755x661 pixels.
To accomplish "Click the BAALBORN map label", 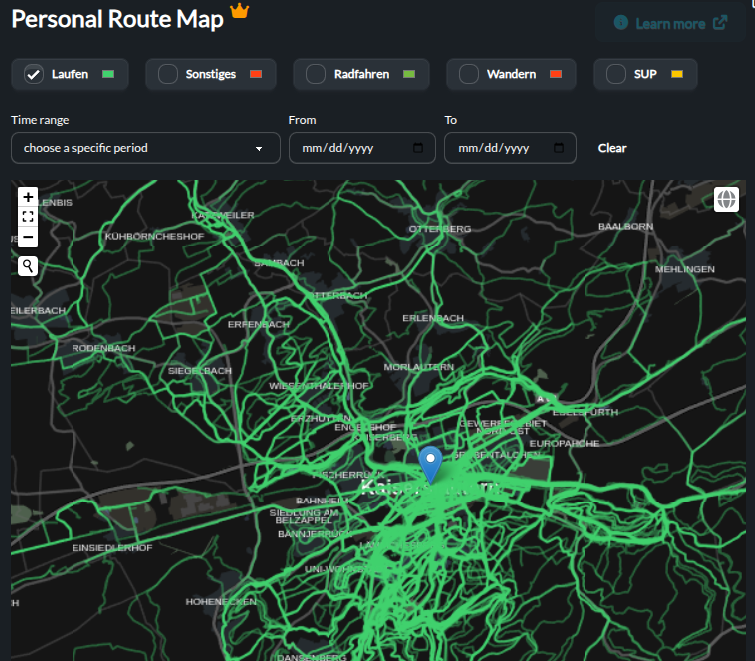I will click(625, 226).
